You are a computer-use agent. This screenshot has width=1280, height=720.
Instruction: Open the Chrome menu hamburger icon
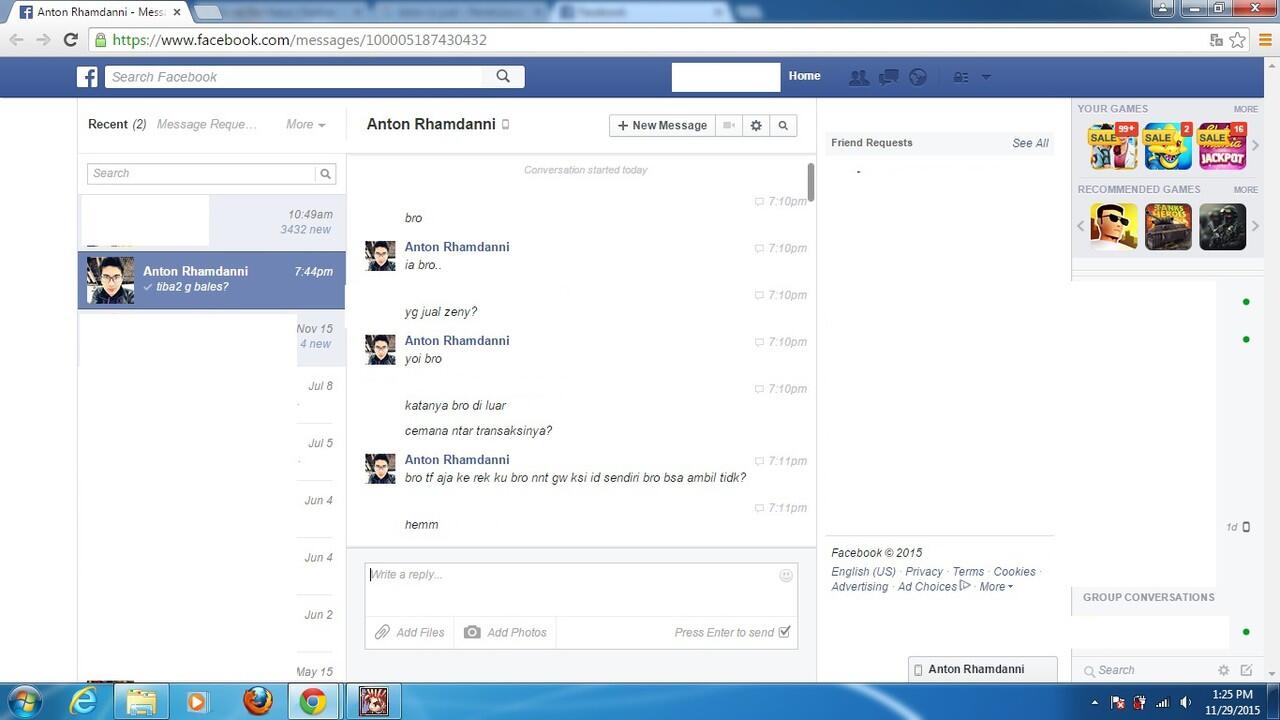pos(1264,40)
